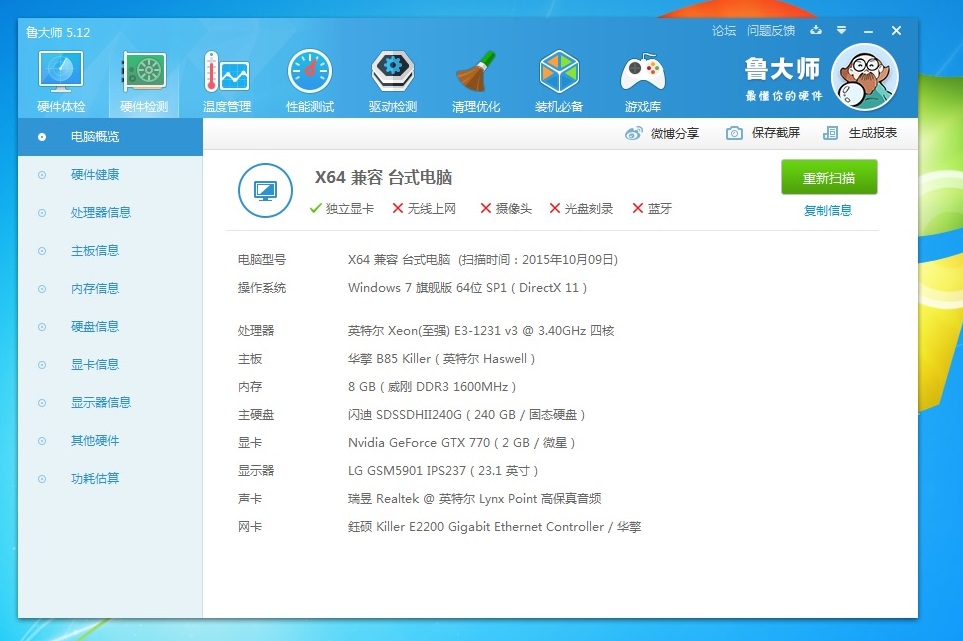Click 复制信息 copy info link
Viewport: 963px width, 641px height.
[x=828, y=211]
